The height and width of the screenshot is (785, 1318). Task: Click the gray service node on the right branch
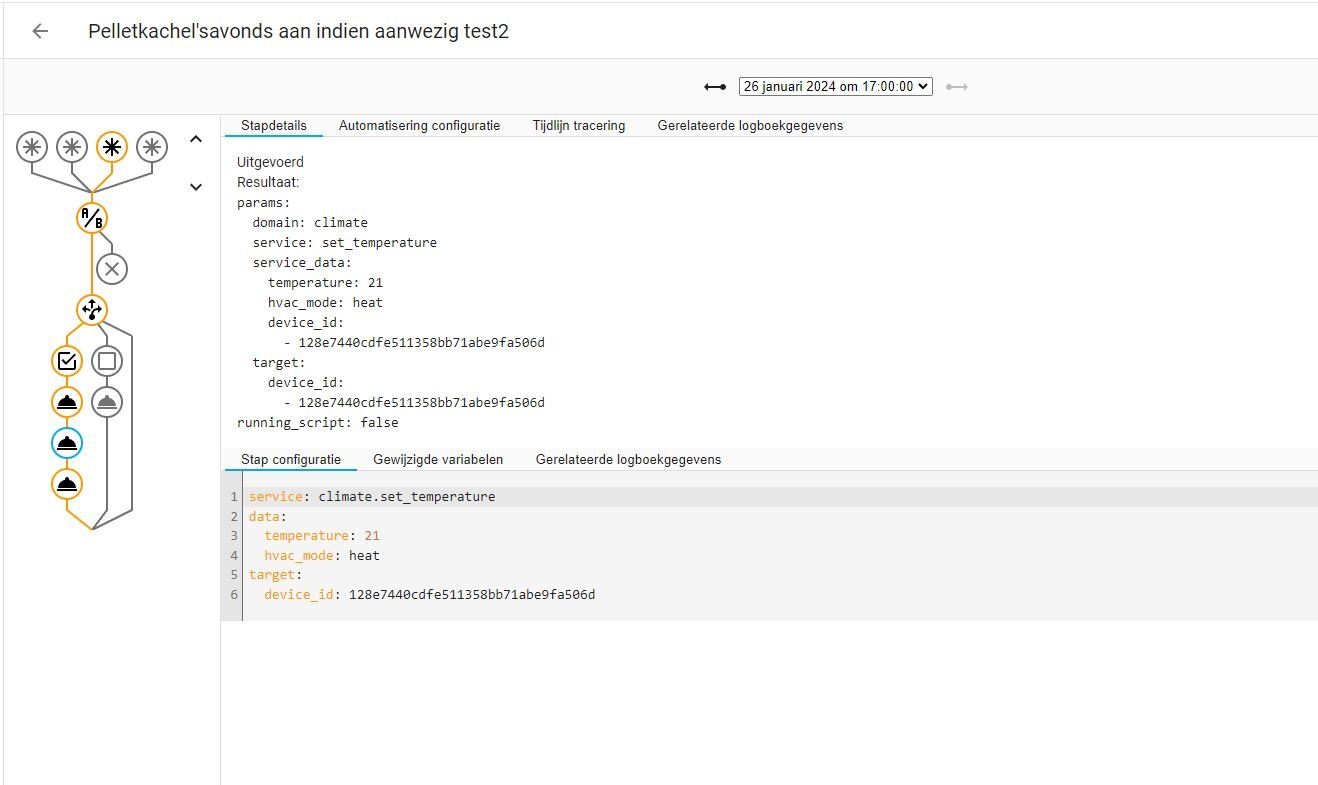106,402
